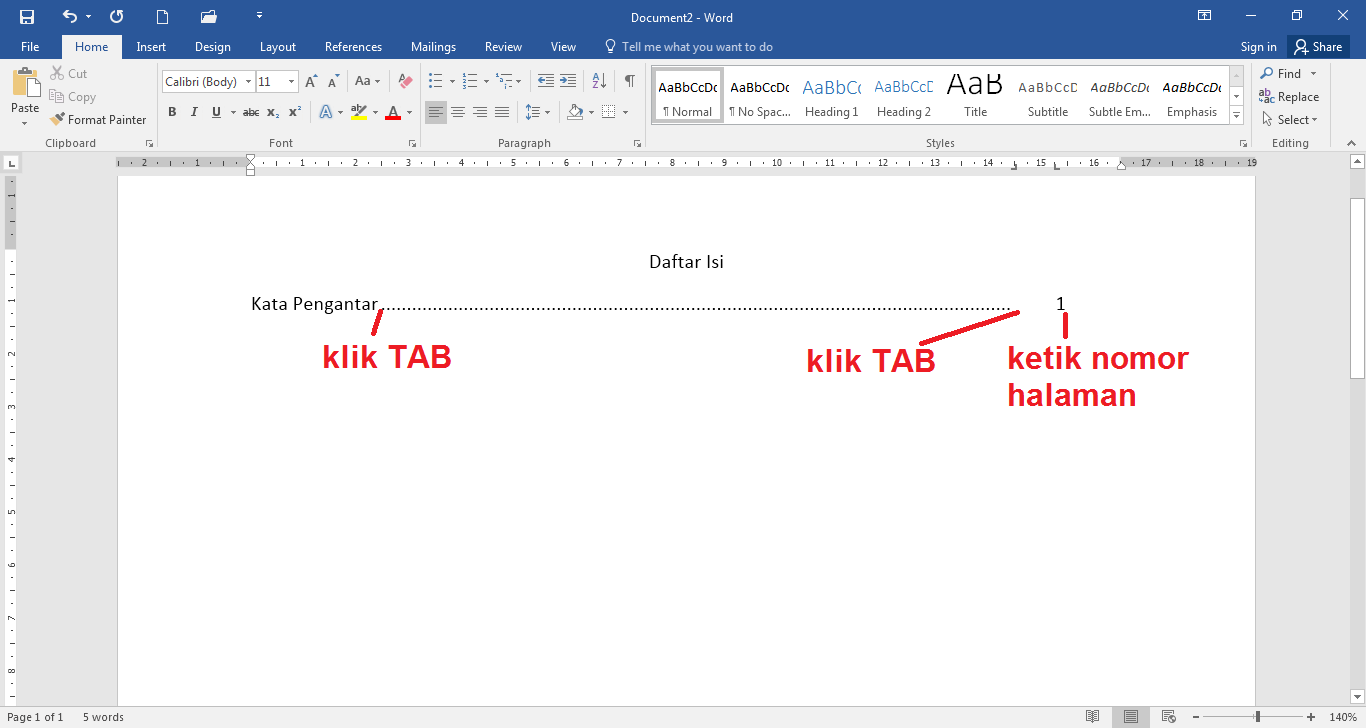Switch to Print Layout view
The width and height of the screenshot is (1366, 728).
[1131, 717]
